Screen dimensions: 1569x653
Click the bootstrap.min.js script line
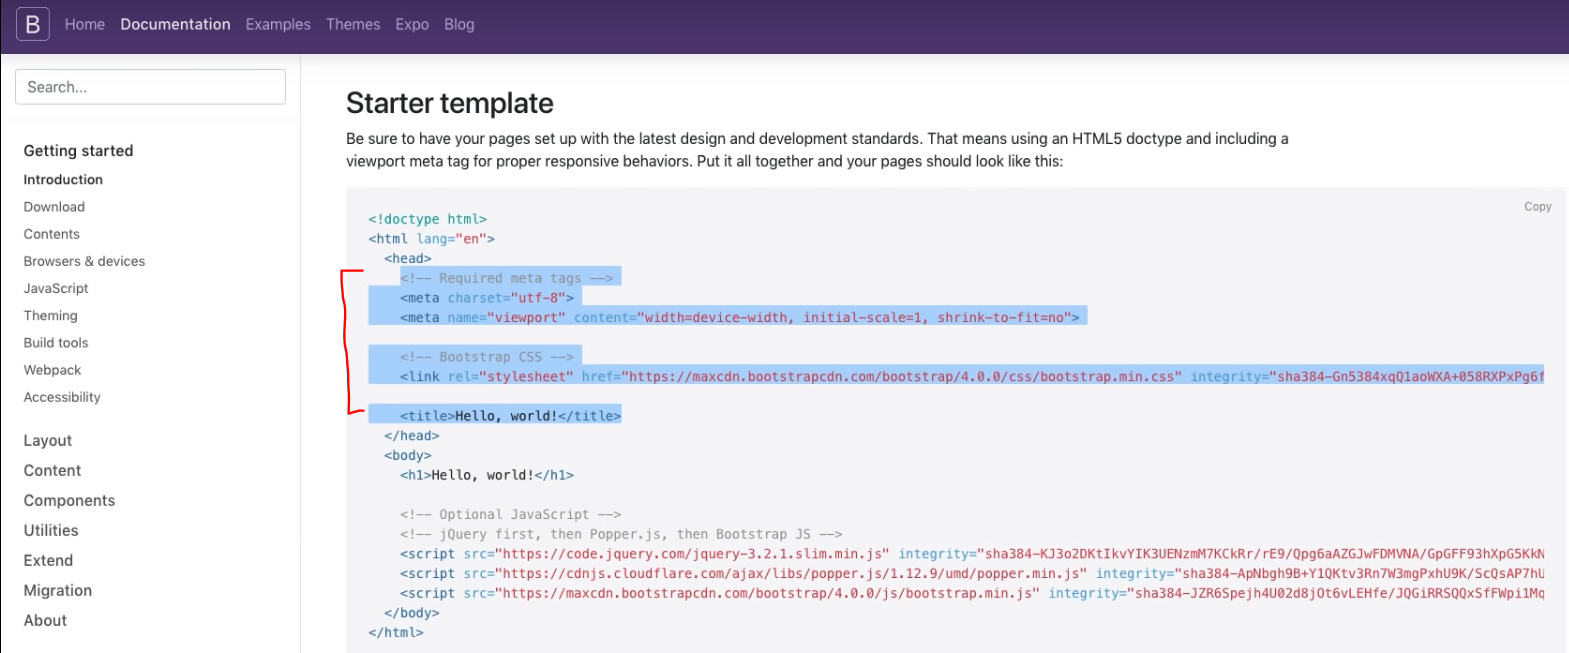pos(972,593)
